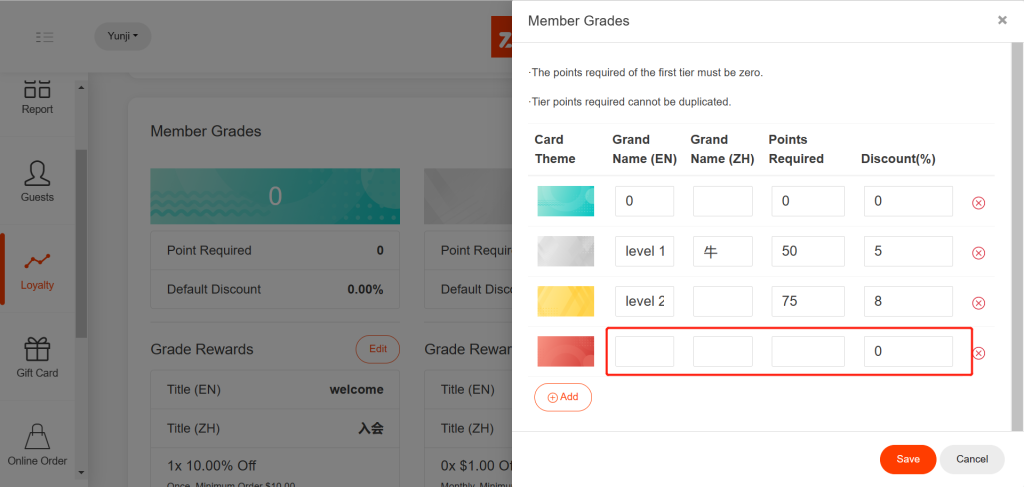This screenshot has width=1024, height=487.
Task: Open Online Order from sidebar
Action: click(37, 445)
